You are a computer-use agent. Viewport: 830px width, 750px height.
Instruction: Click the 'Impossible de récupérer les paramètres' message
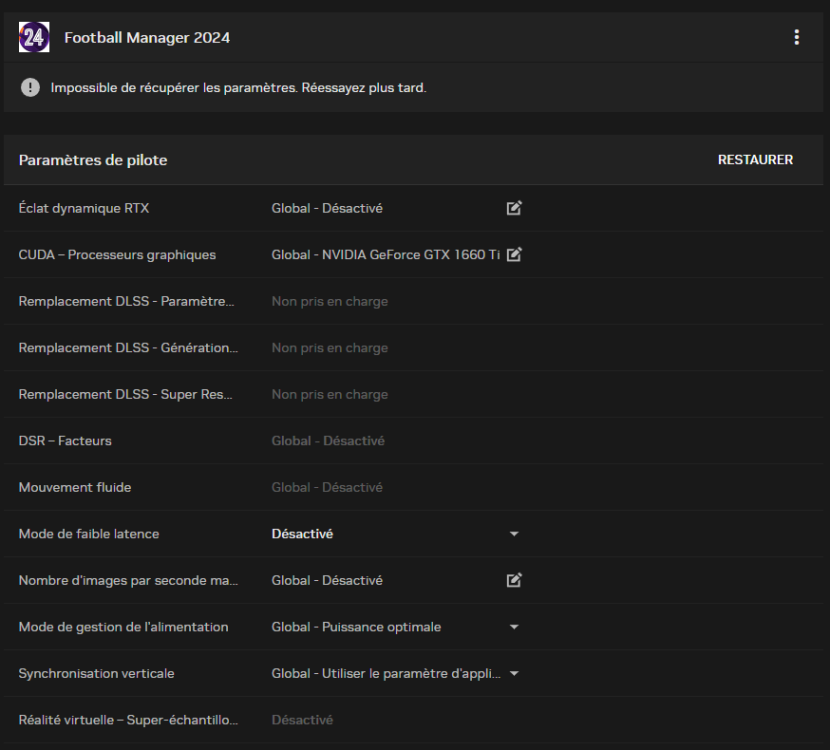[238, 88]
